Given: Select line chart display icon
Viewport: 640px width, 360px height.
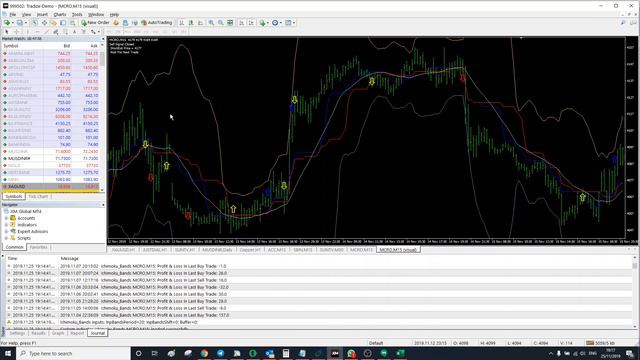Looking at the screenshot, I should click(x=200, y=23).
